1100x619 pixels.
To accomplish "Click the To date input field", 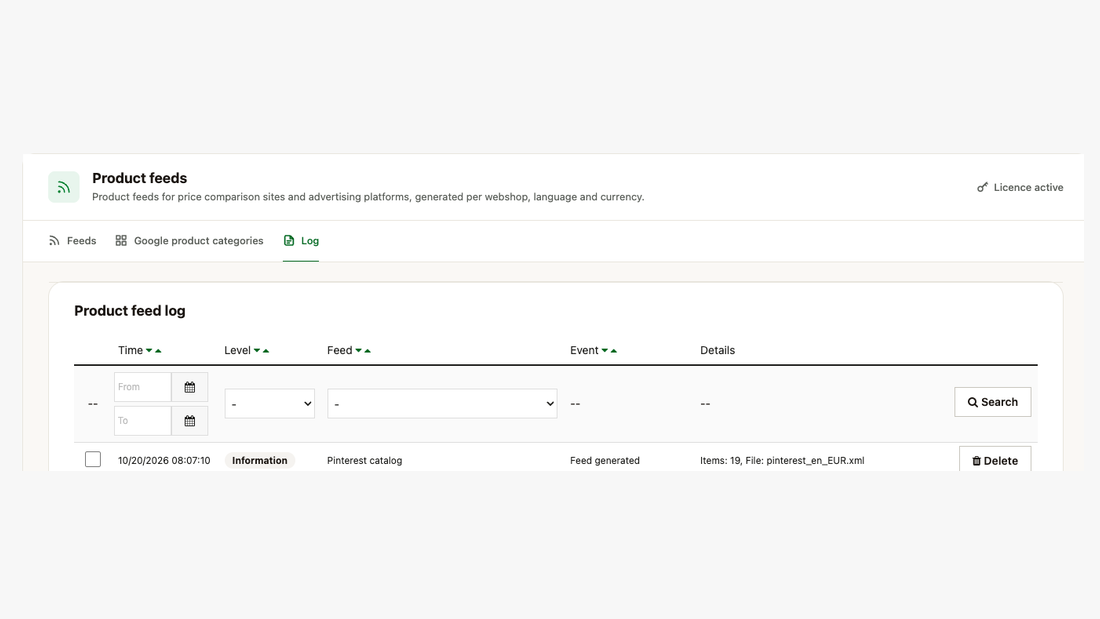I will point(143,421).
